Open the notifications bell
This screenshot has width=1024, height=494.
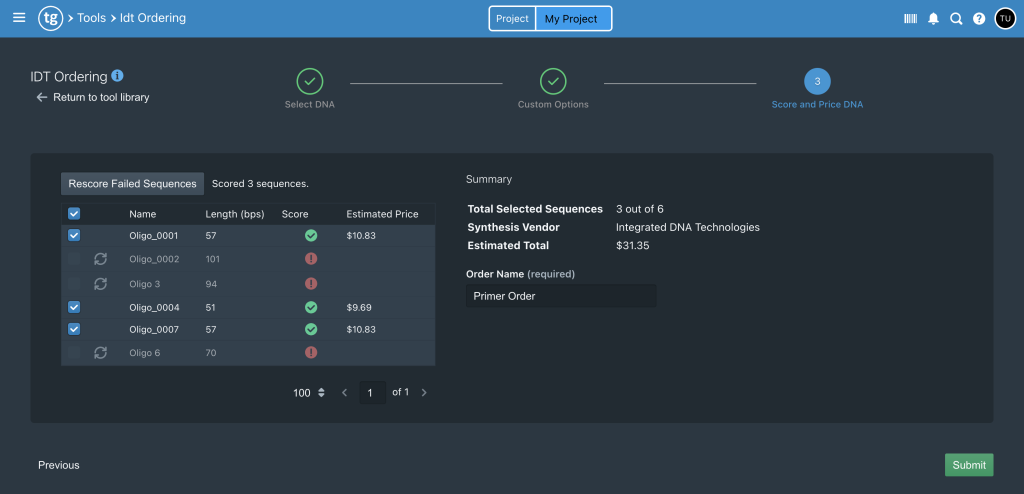pos(933,18)
